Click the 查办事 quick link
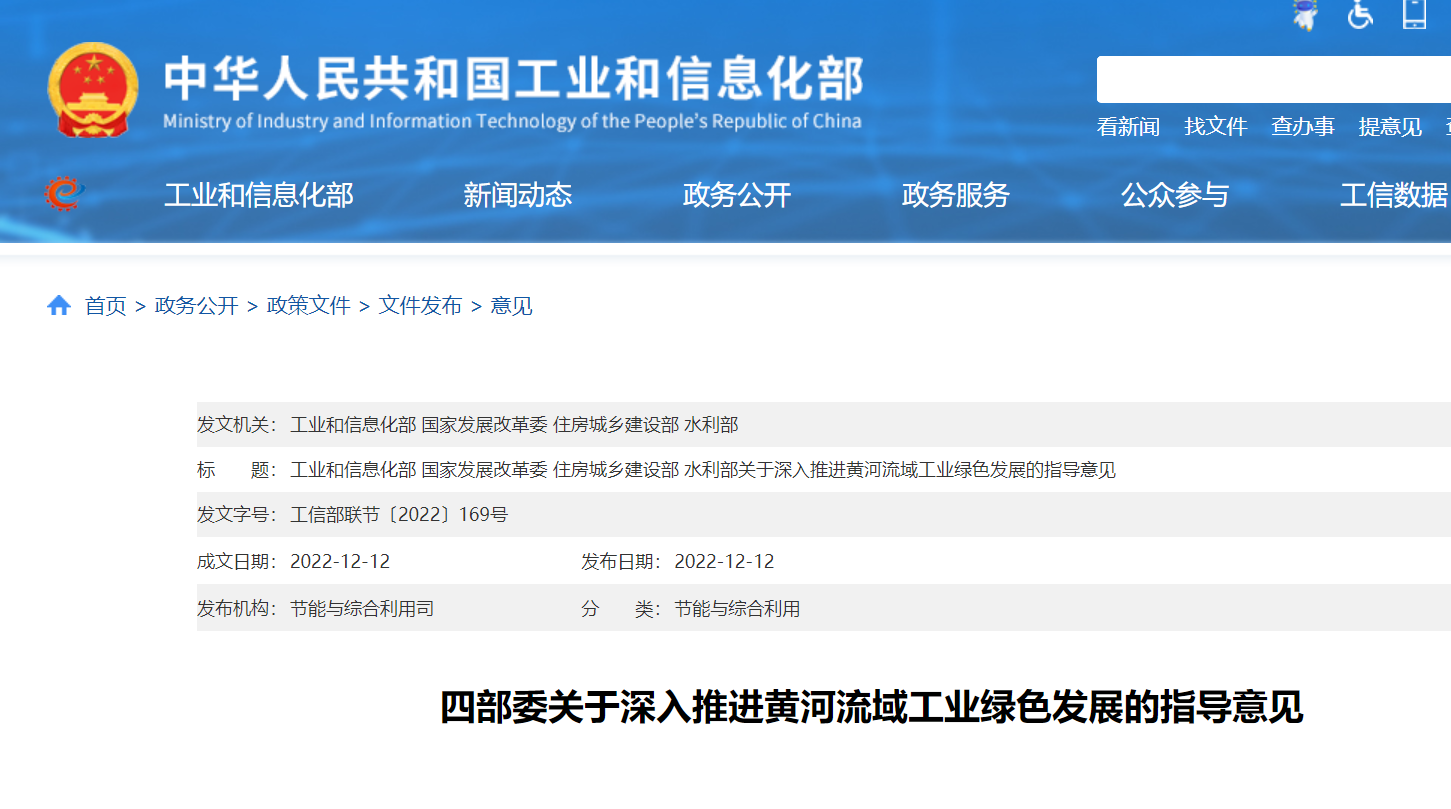 1302,127
